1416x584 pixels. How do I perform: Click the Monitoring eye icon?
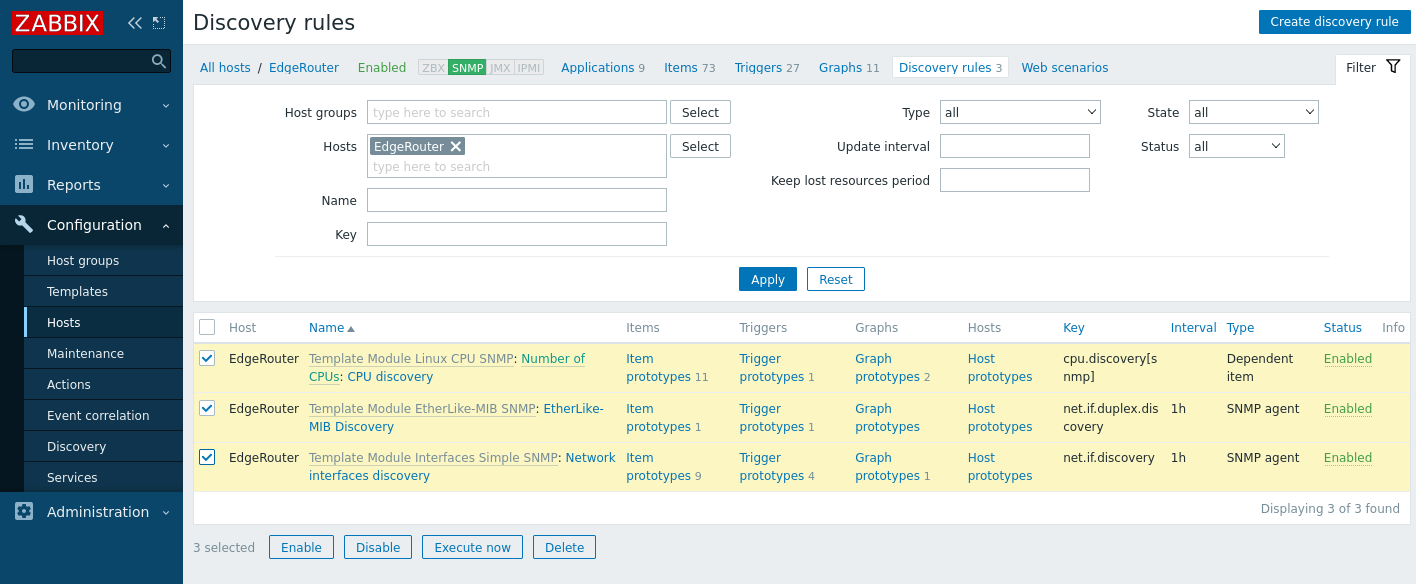(x=24, y=105)
